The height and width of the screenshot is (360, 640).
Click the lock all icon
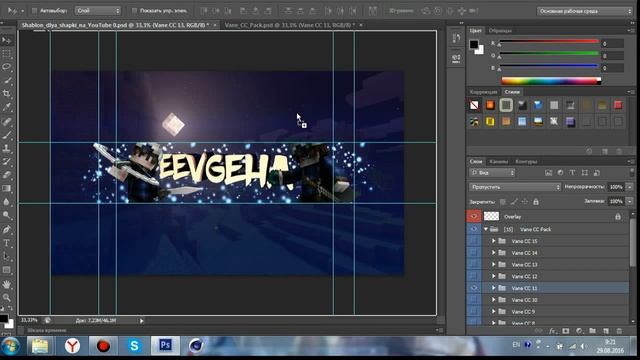[536, 202]
